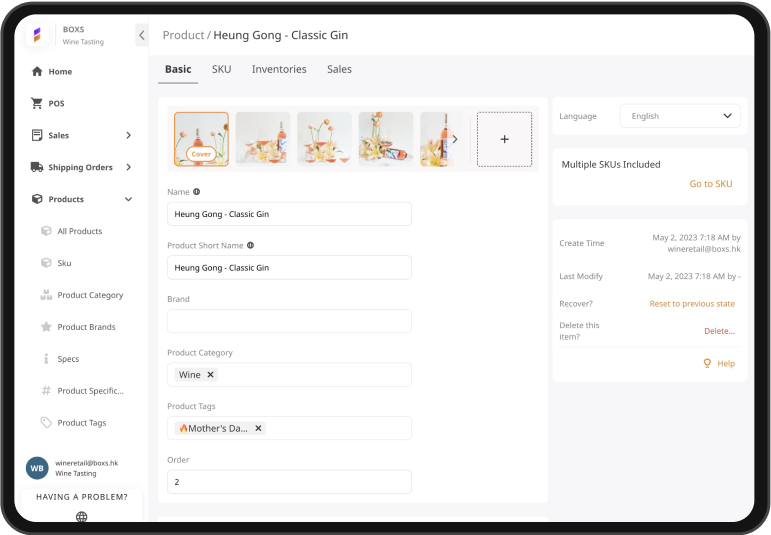Click the Product Brands star icon

pos(46,327)
